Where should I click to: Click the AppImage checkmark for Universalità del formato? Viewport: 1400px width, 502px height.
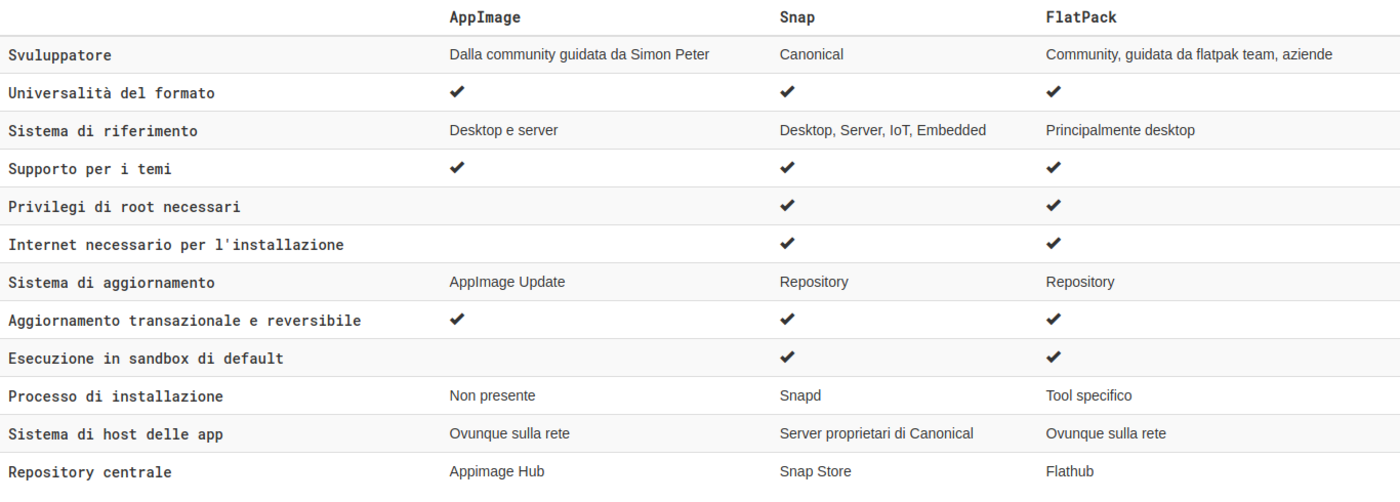[x=457, y=92]
